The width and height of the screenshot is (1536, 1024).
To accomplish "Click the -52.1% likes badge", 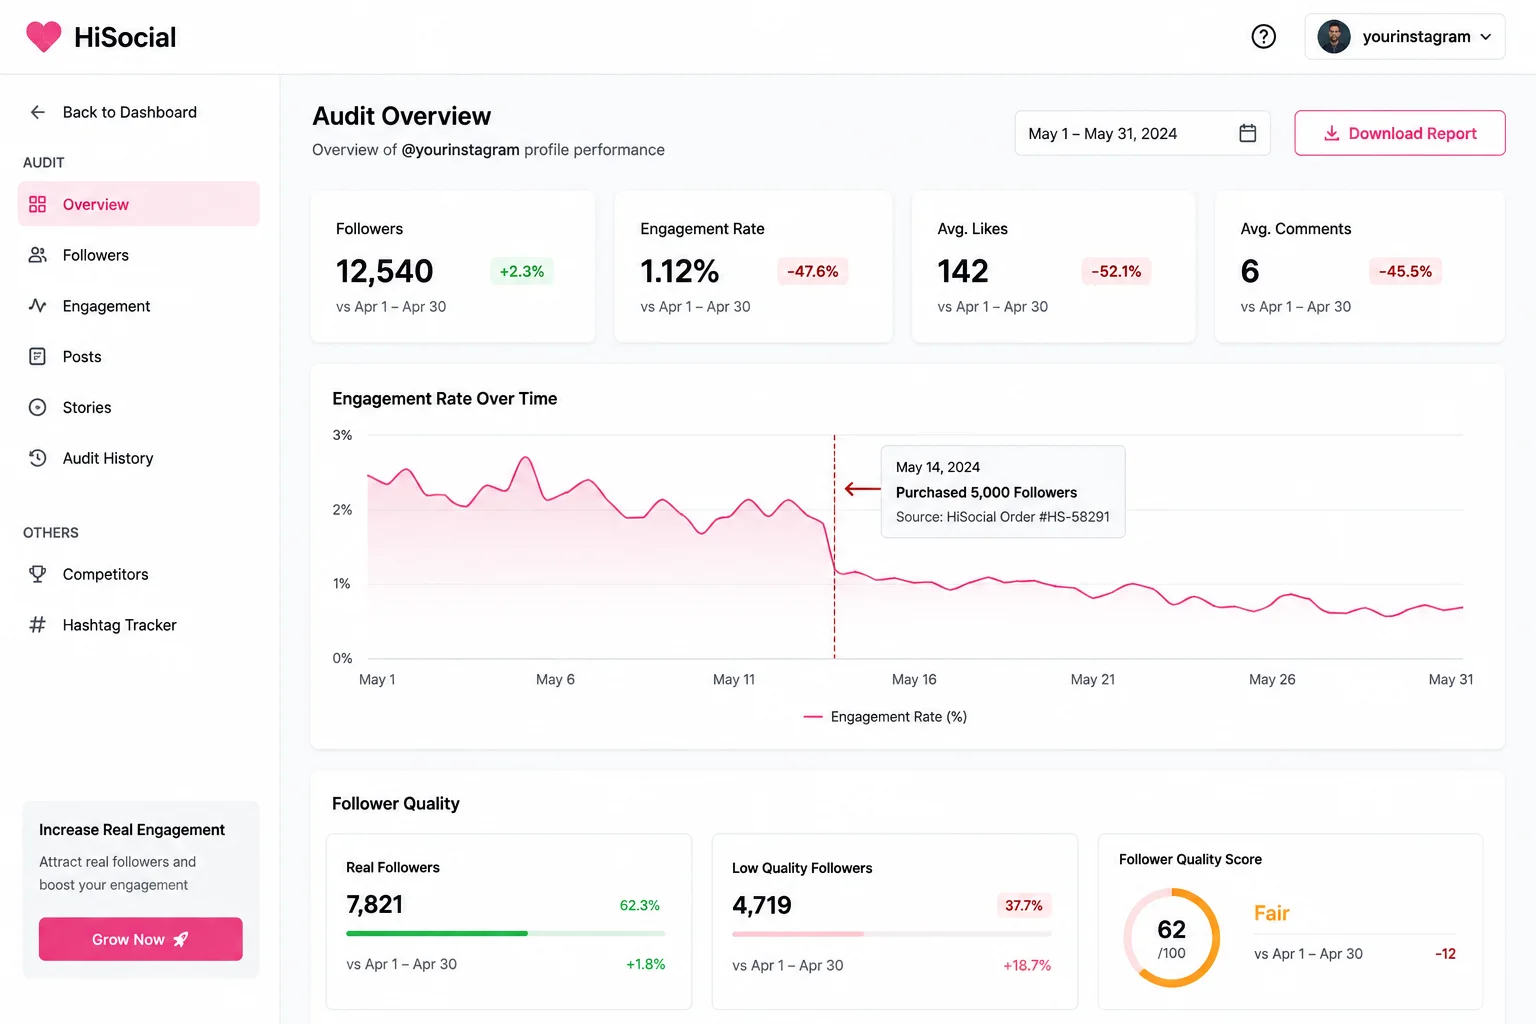I will tap(1116, 271).
